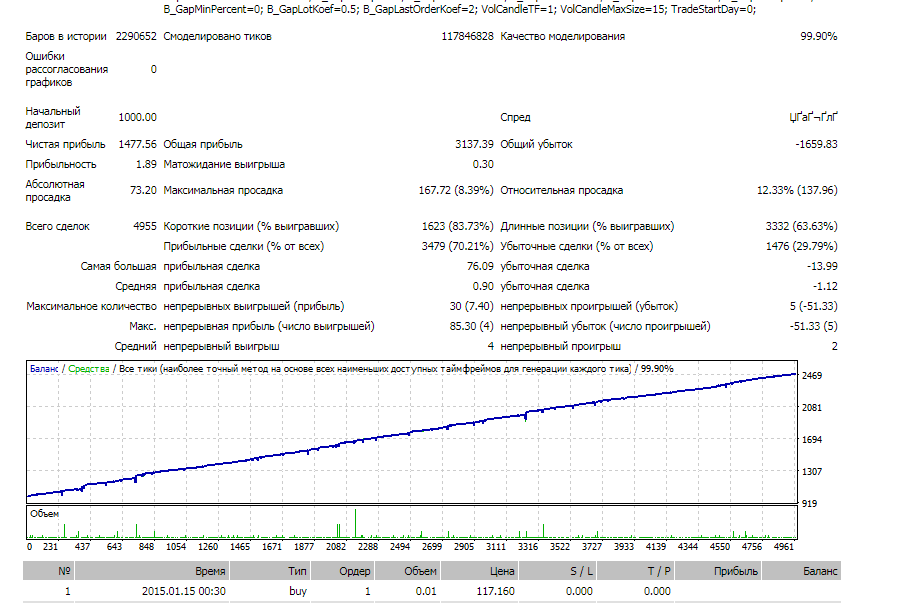Click max consecutive loss -51.33 (5)
The width and height of the screenshot is (899, 603).
point(814,326)
